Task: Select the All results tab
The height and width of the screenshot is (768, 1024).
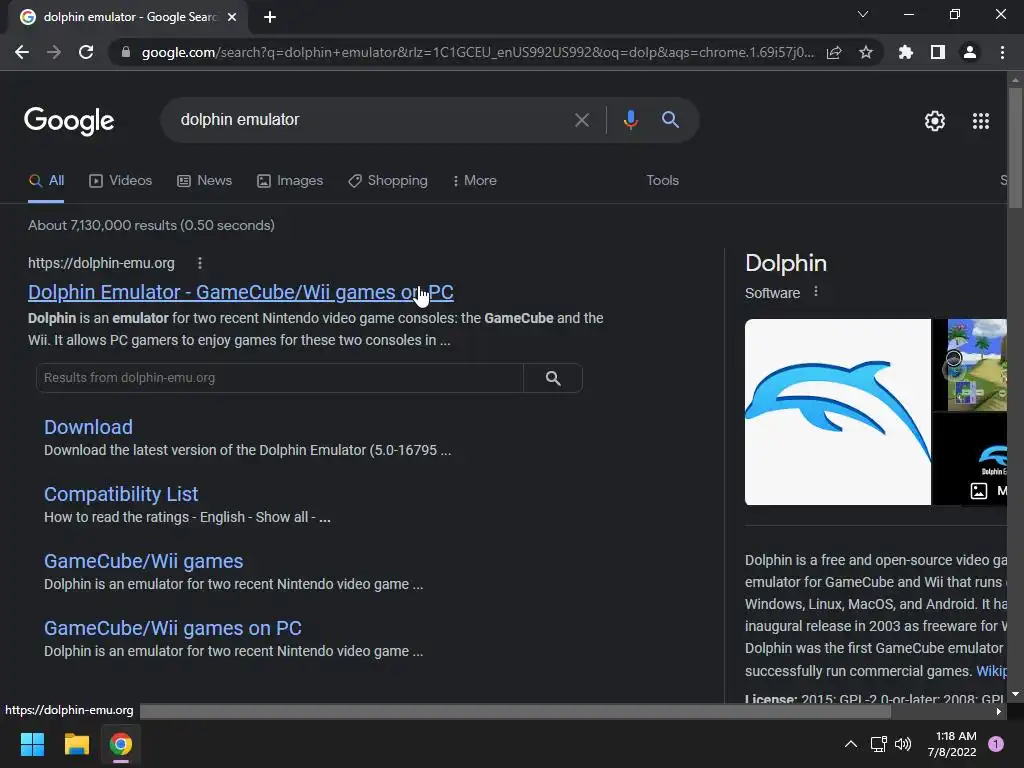Action: pos(46,181)
